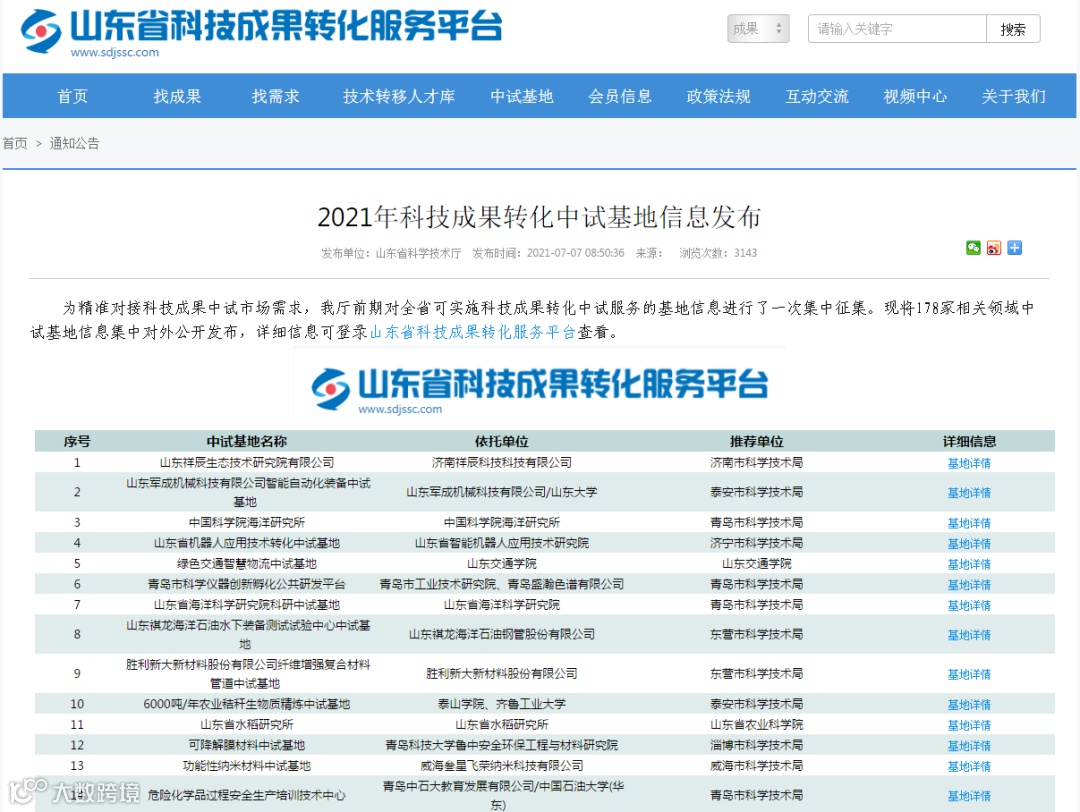
Task: Click 通知公告 in the breadcrumb
Action: tap(74, 143)
